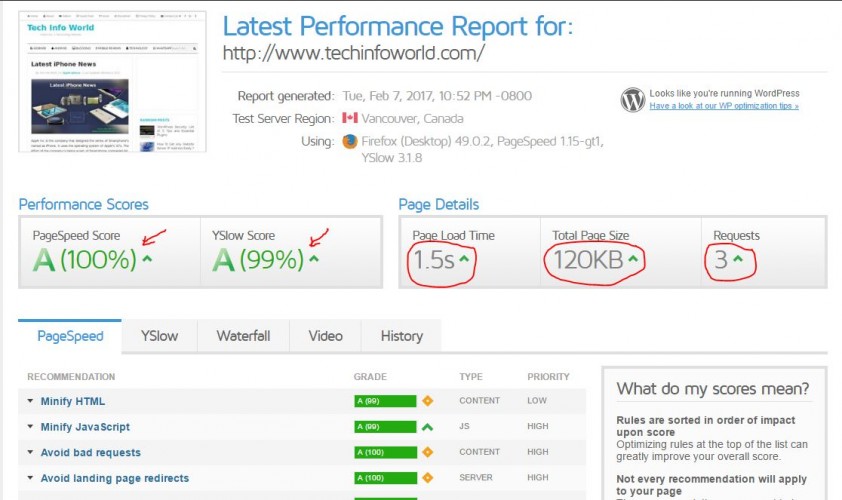Click the What do my scores mean? heading

[713, 388]
